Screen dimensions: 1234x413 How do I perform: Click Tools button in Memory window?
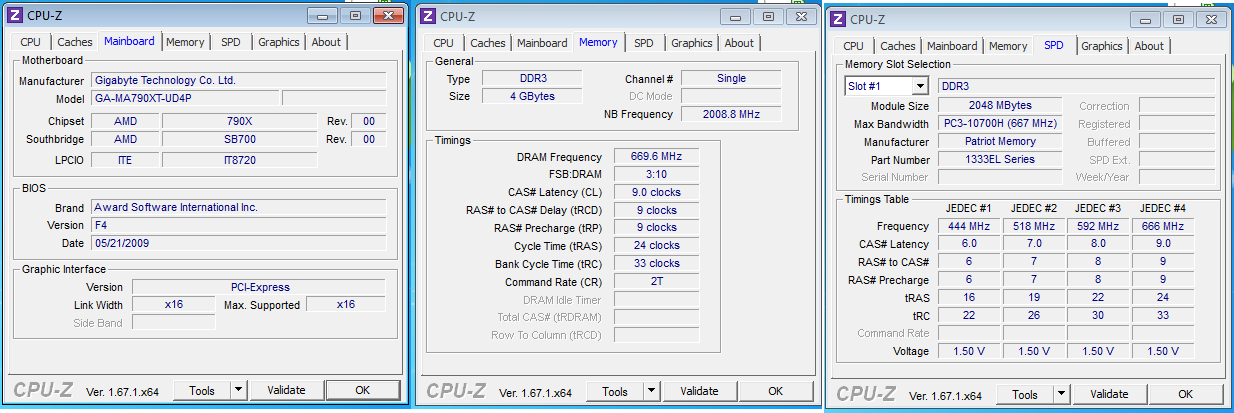pyautogui.click(x=615, y=391)
